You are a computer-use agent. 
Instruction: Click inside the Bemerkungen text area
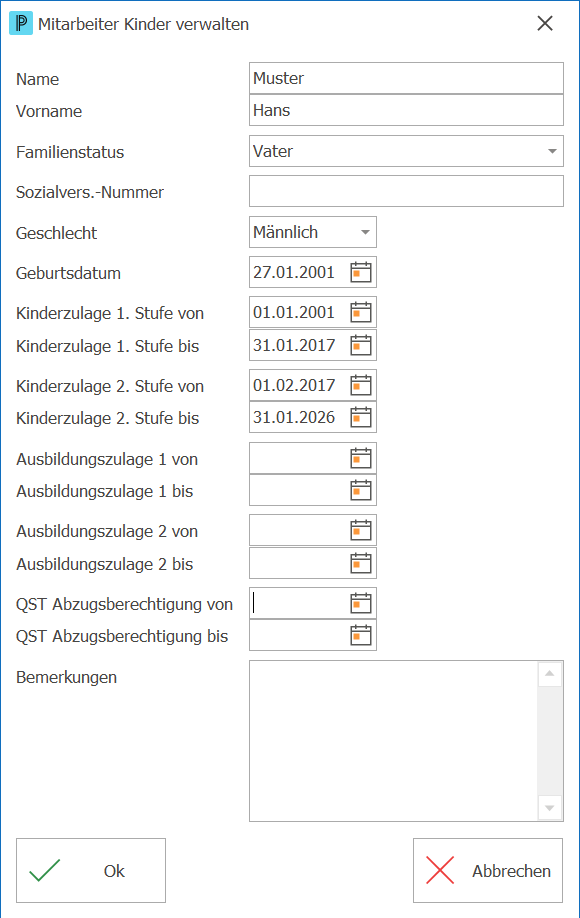pos(393,741)
